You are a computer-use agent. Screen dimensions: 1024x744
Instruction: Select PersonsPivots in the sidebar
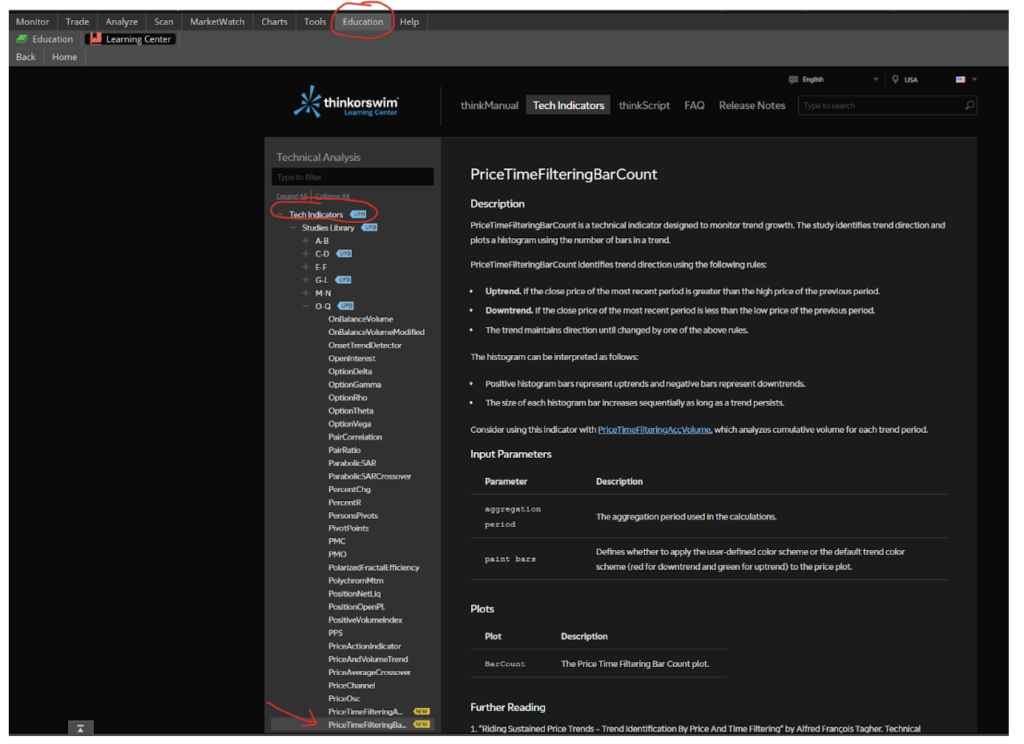point(353,515)
